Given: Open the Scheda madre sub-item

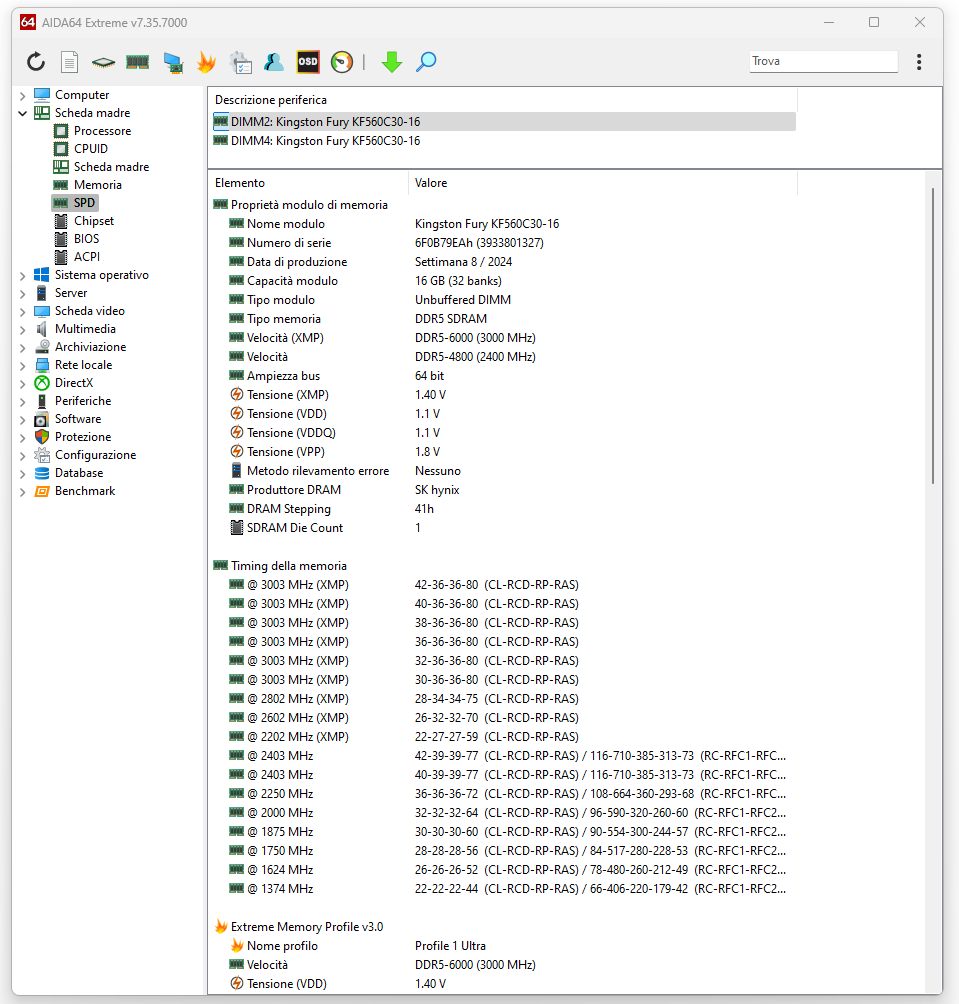Looking at the screenshot, I should (x=111, y=166).
